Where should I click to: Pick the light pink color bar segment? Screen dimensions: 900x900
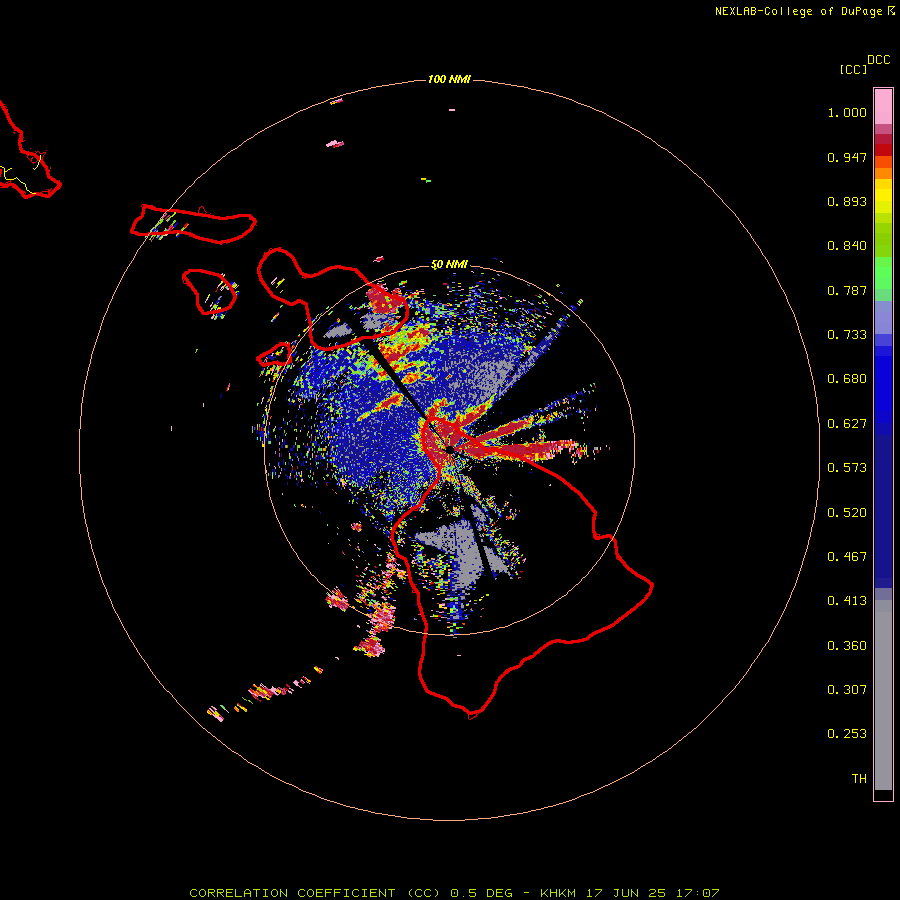coord(883,107)
